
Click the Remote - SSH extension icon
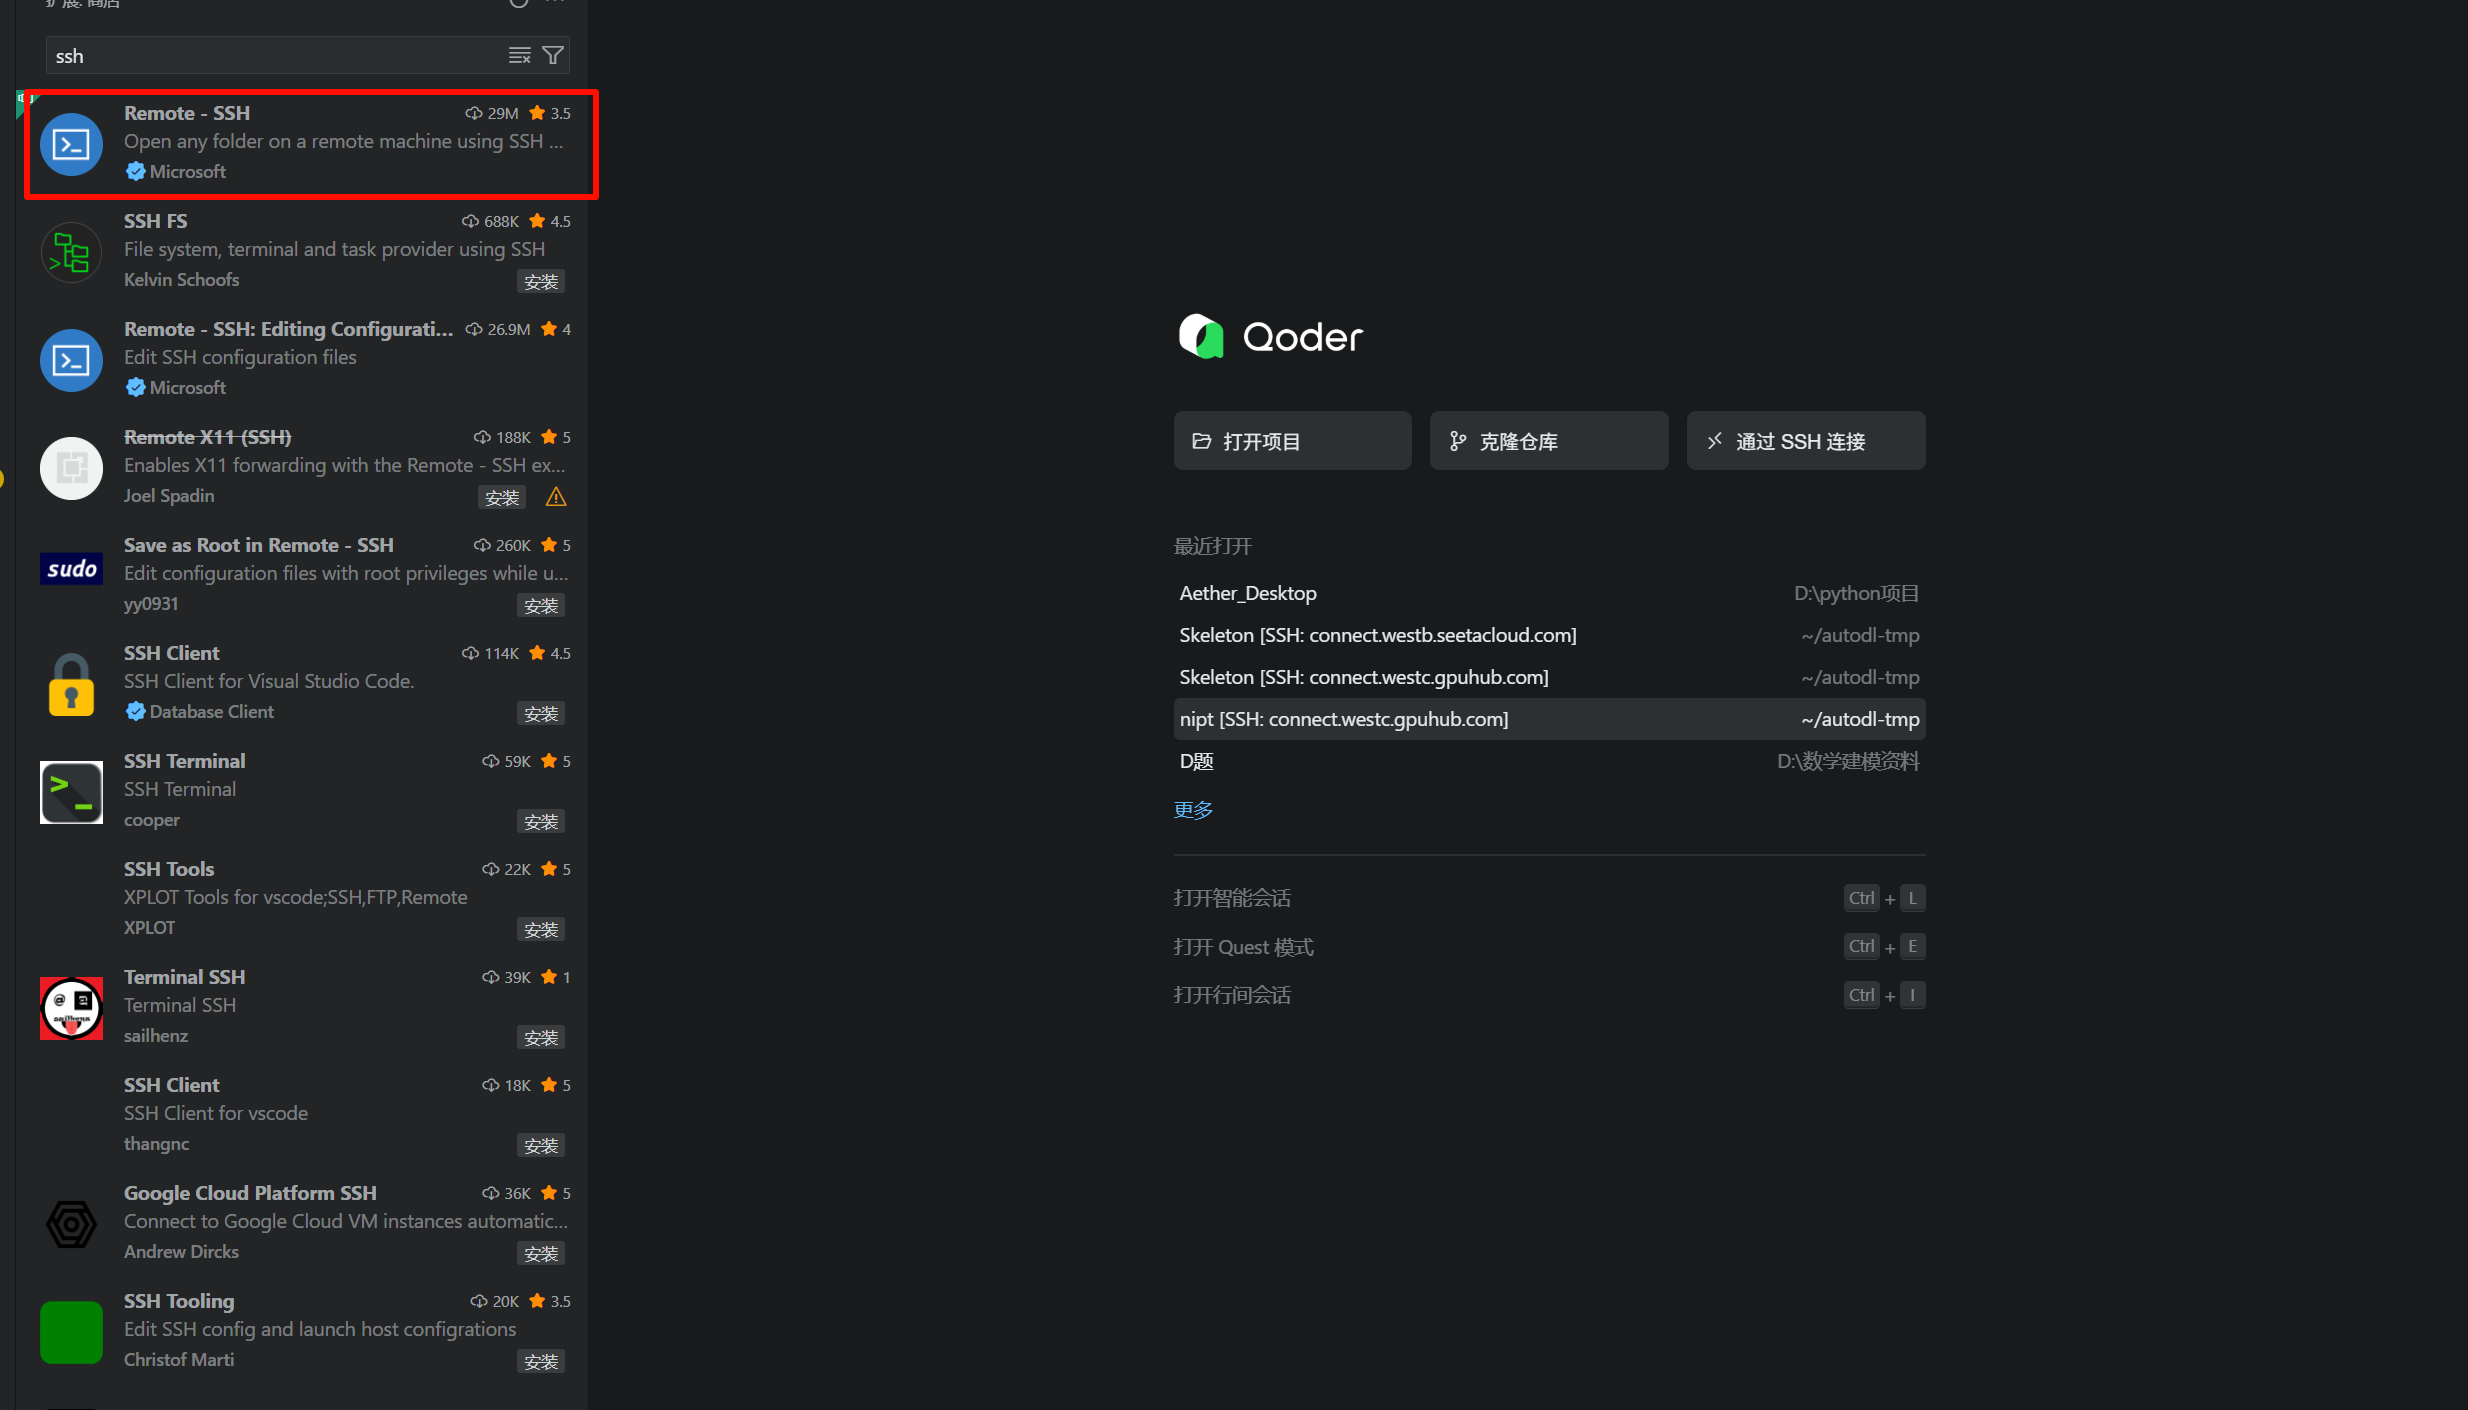(71, 145)
